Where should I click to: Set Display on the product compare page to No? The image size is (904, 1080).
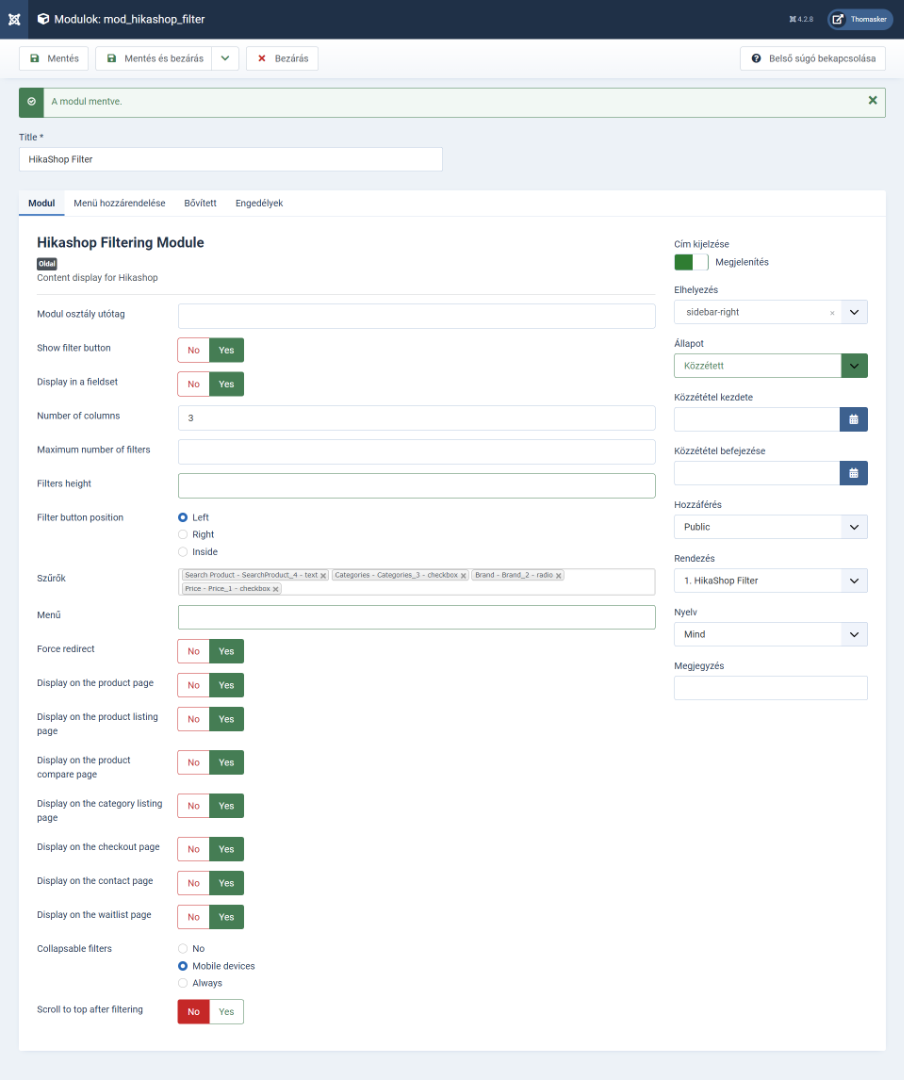tap(194, 762)
